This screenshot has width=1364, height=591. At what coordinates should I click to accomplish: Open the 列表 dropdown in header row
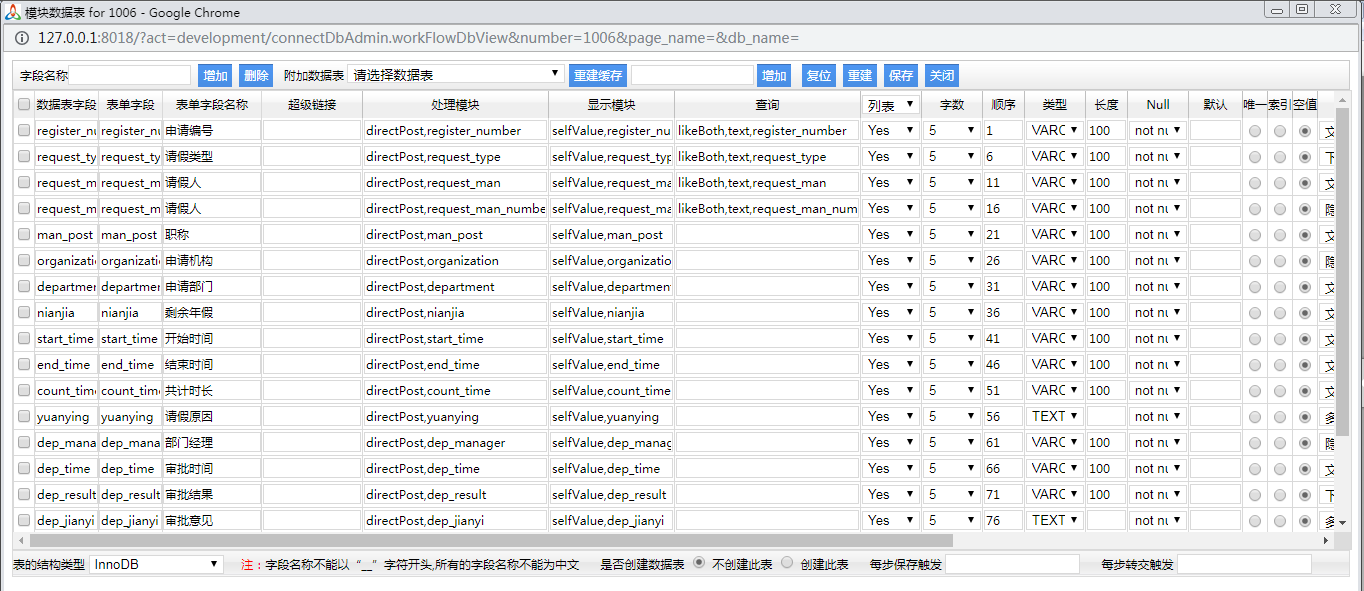[x=891, y=104]
